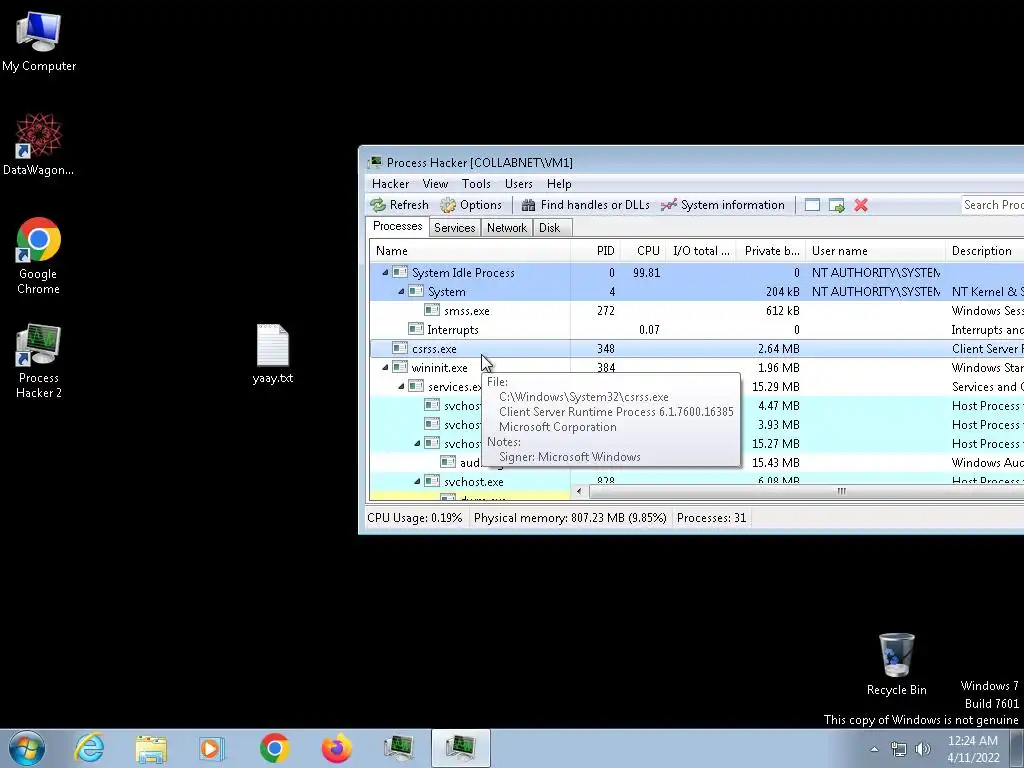The image size is (1024, 768).
Task: Sort by I/O total column header
Action: click(x=701, y=251)
